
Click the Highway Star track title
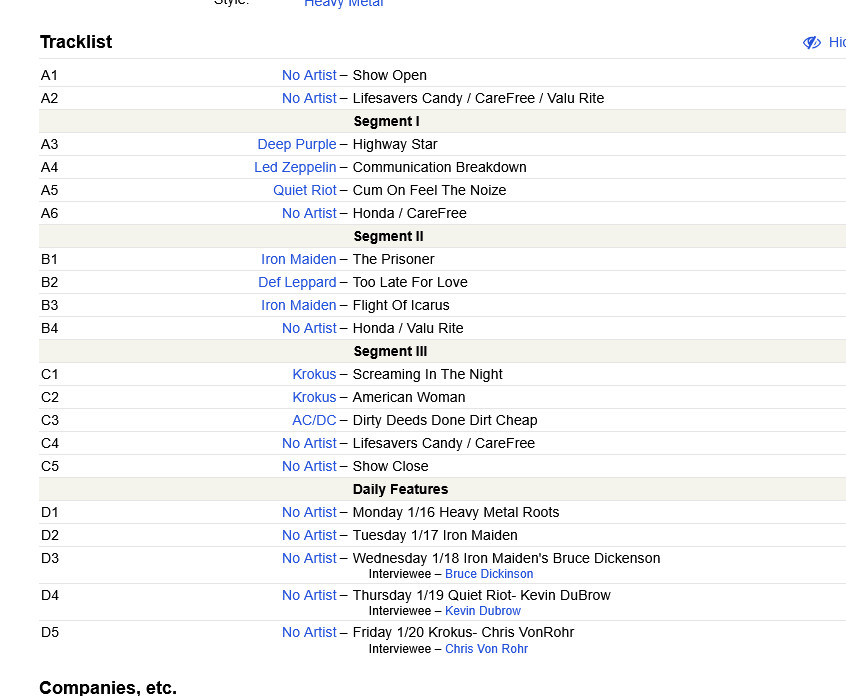point(395,145)
